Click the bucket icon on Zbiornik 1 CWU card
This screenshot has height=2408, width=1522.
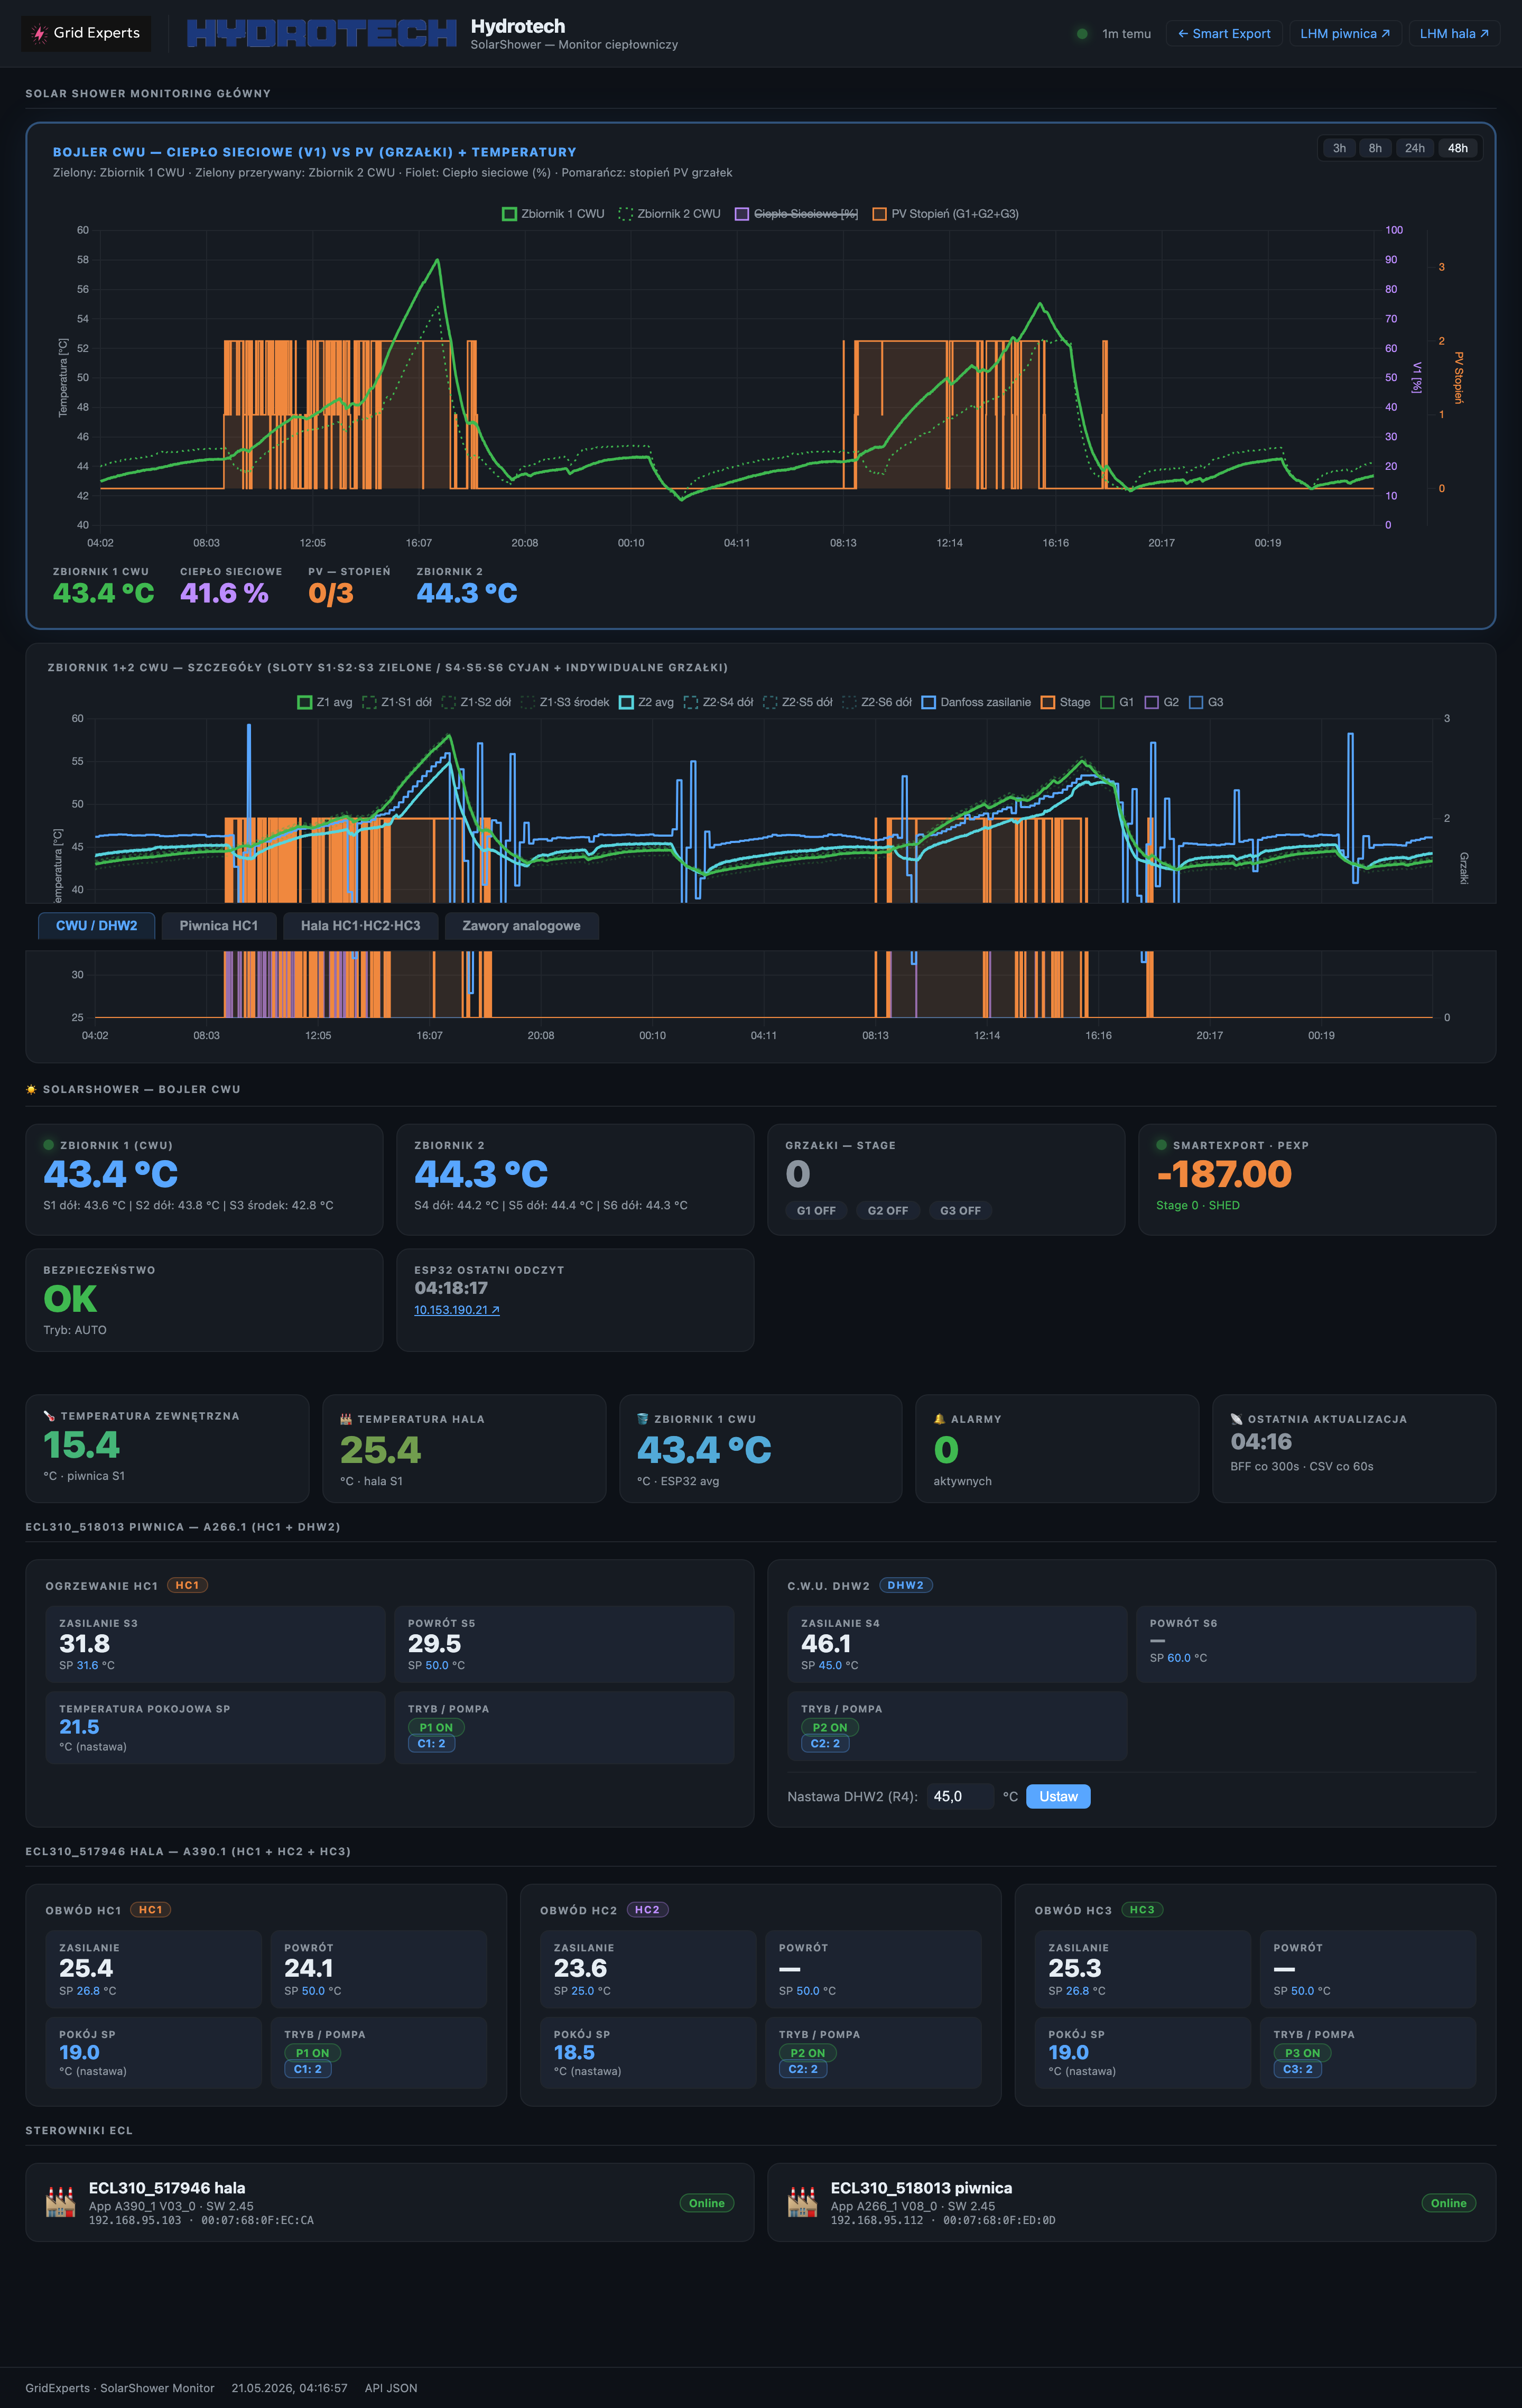[643, 1419]
